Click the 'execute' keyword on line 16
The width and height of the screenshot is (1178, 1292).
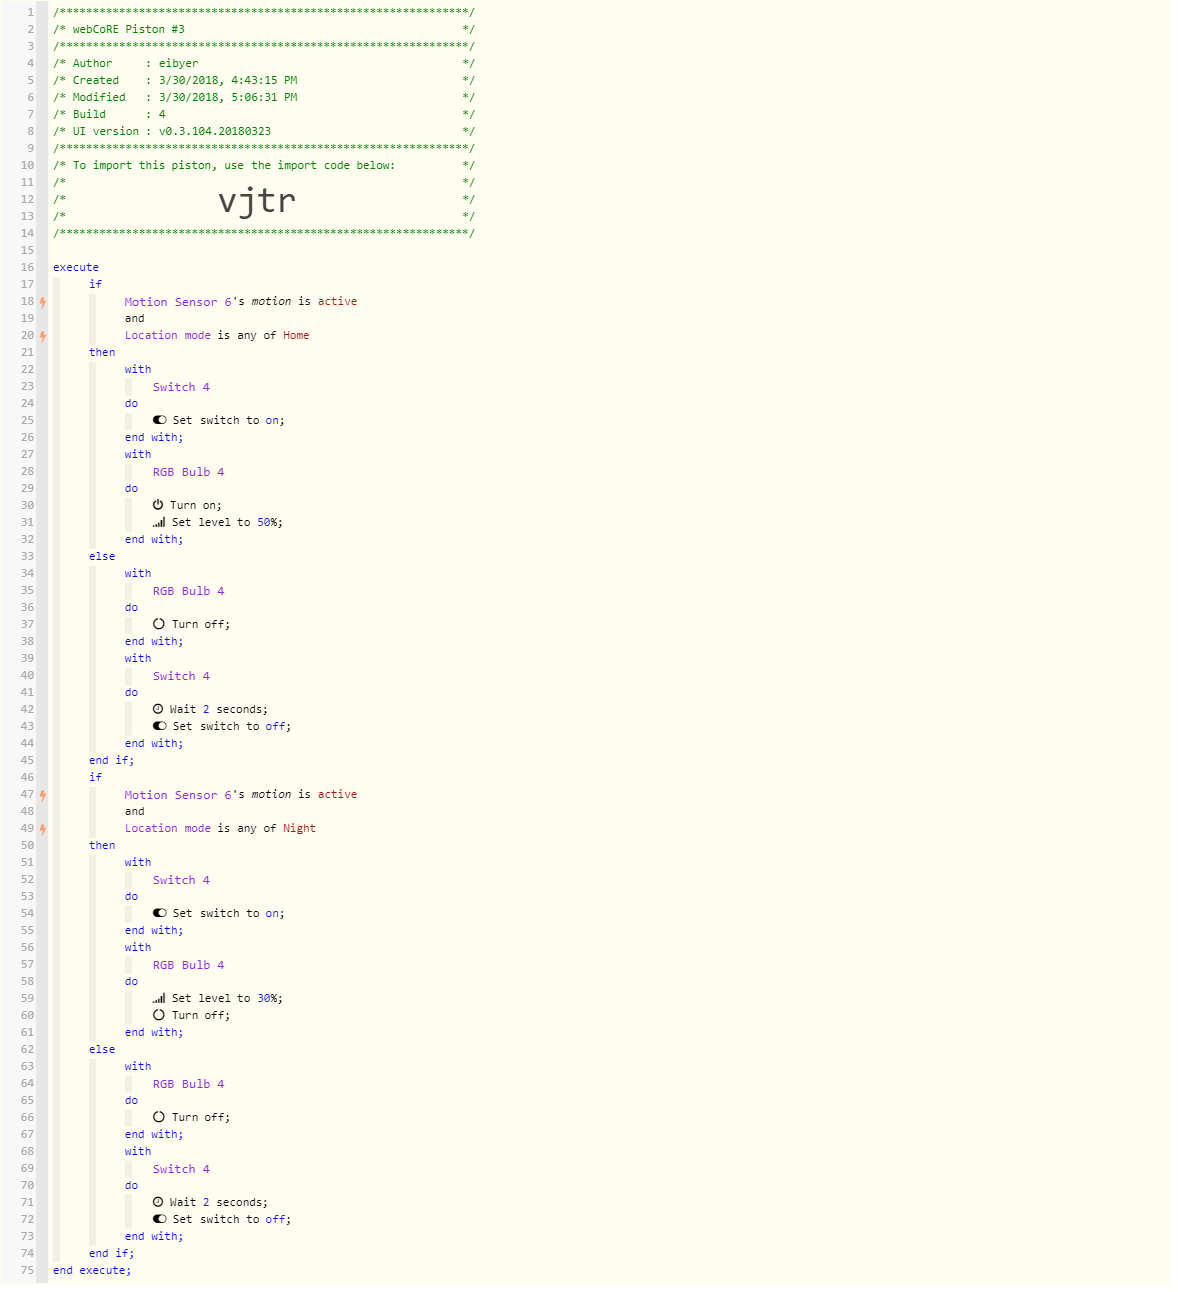click(76, 268)
